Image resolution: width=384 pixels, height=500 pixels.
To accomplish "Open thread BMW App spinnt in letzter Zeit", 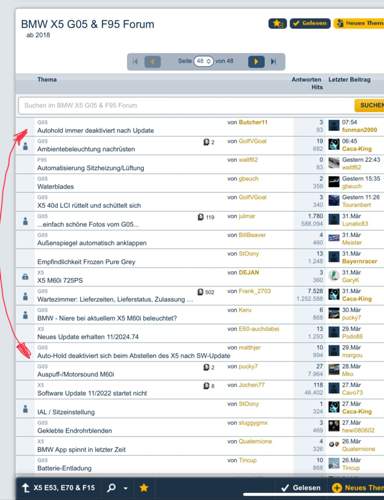I will tap(82, 449).
